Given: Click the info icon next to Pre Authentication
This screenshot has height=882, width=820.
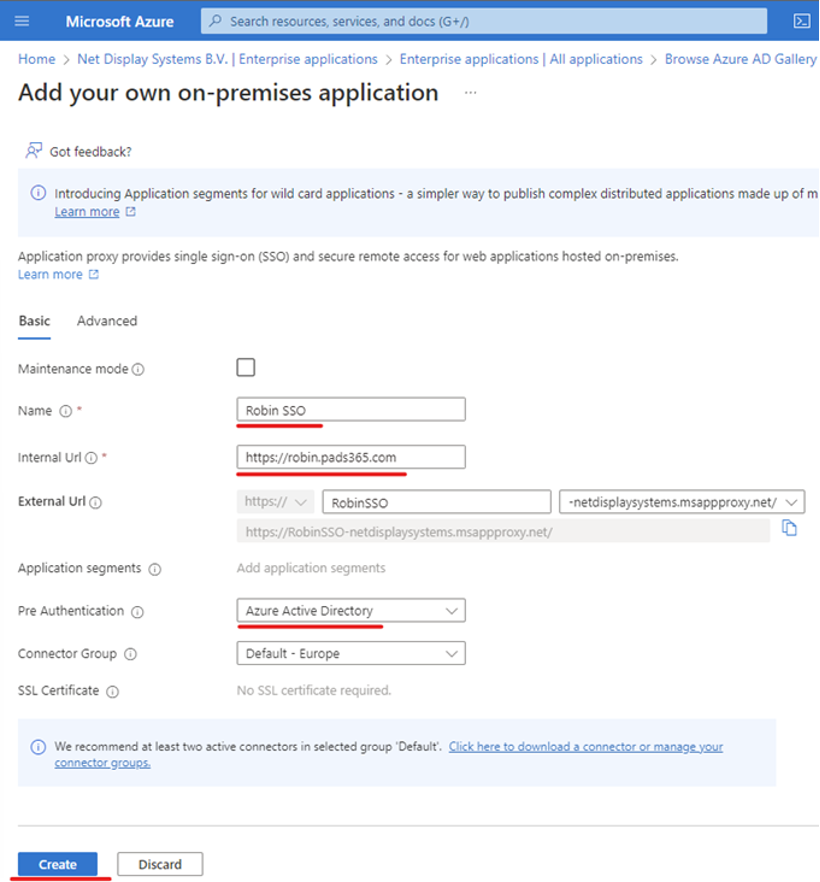Looking at the screenshot, I should coord(137,612).
